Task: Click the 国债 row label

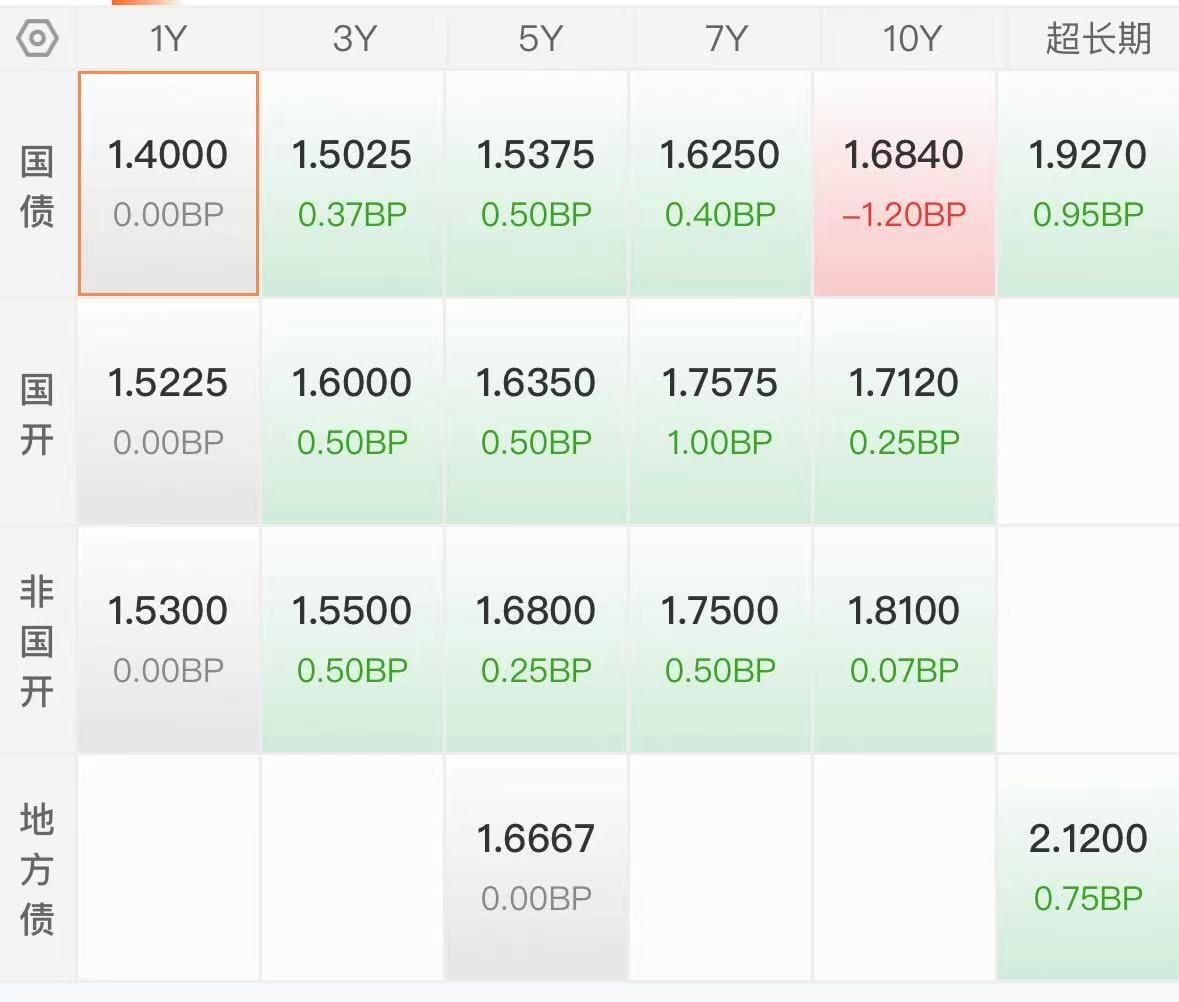Action: [x=37, y=185]
